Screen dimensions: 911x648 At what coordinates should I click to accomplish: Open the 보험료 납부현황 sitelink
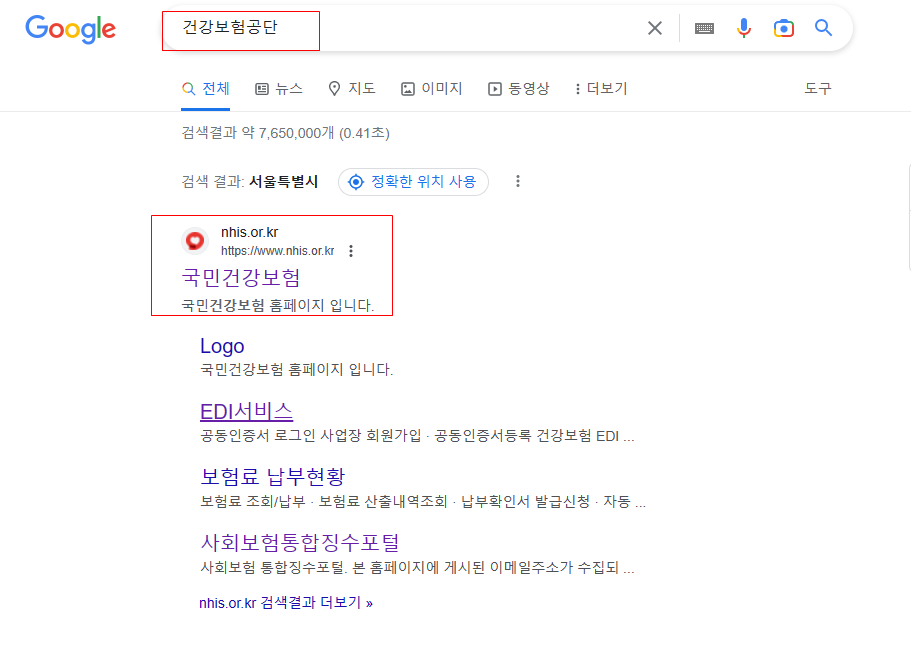tap(272, 477)
